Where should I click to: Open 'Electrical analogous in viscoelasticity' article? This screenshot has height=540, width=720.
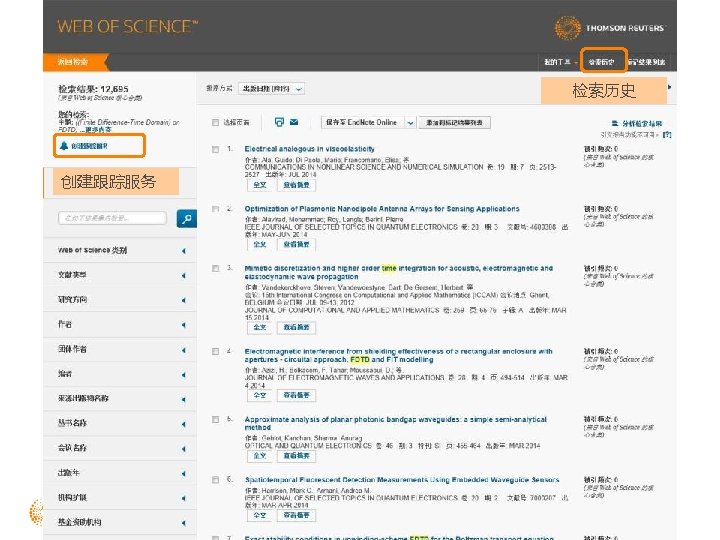pyautogui.click(x=309, y=149)
